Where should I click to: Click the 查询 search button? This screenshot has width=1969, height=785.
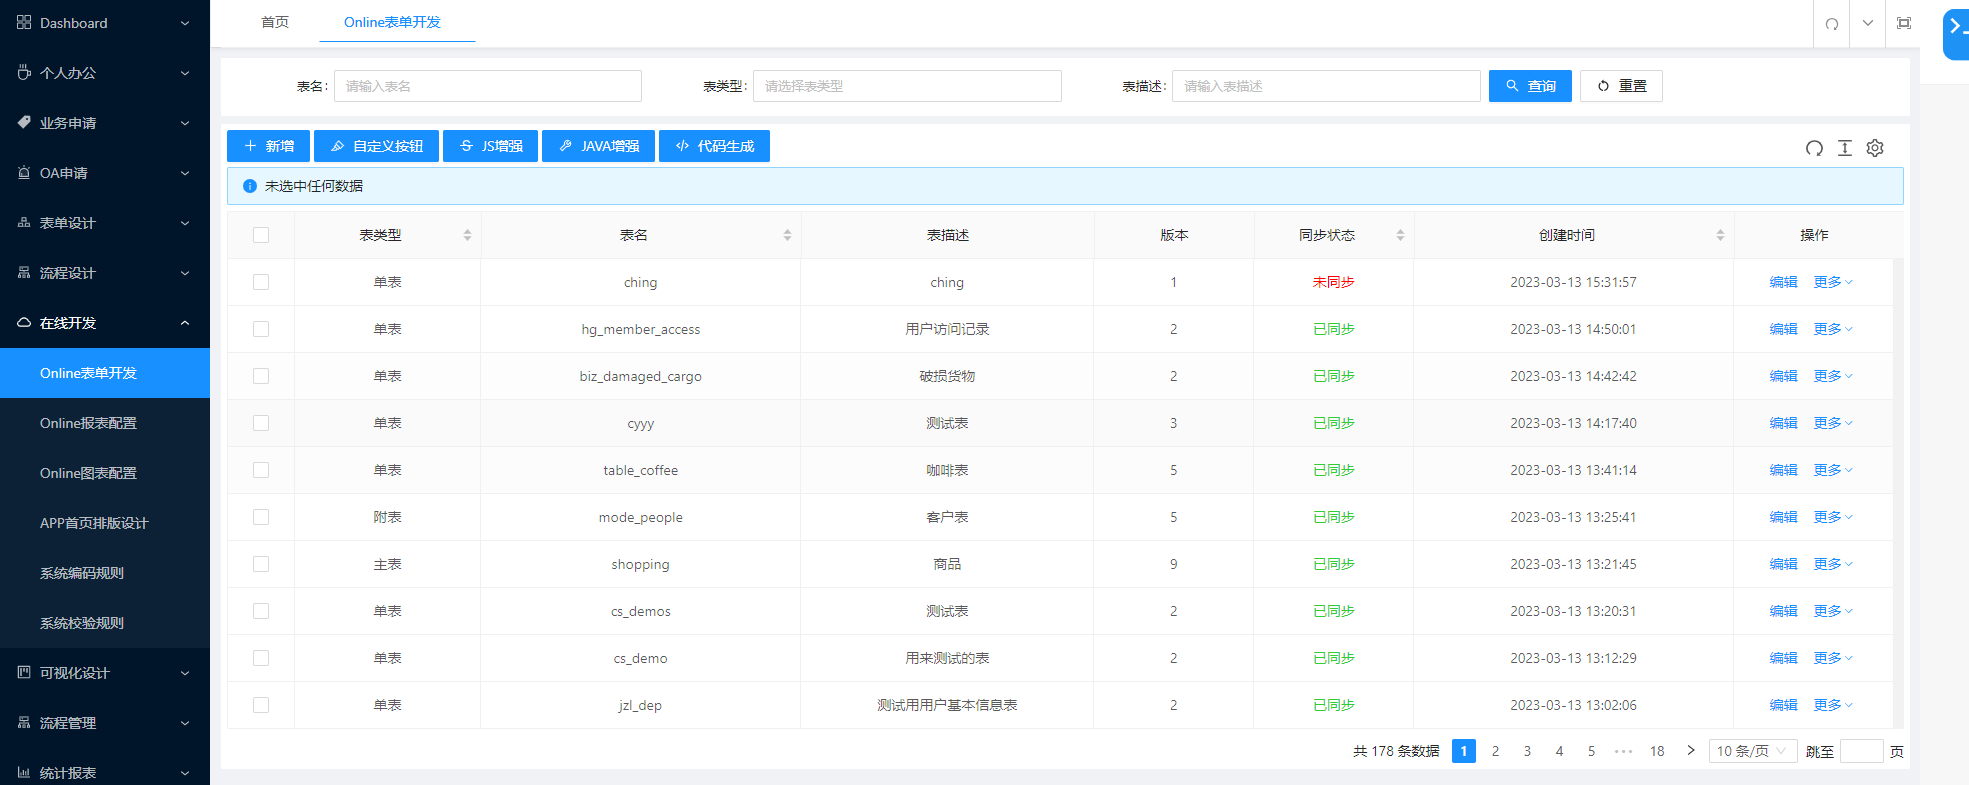coord(1530,86)
